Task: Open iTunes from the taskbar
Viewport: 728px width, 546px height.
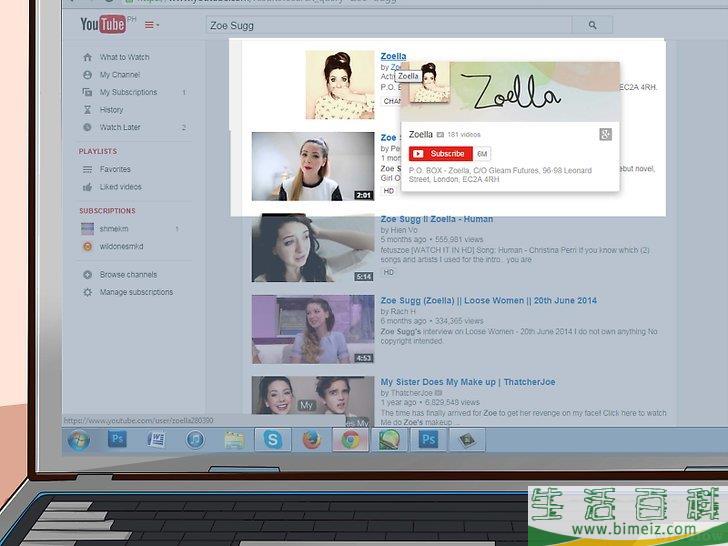Action: click(x=195, y=439)
